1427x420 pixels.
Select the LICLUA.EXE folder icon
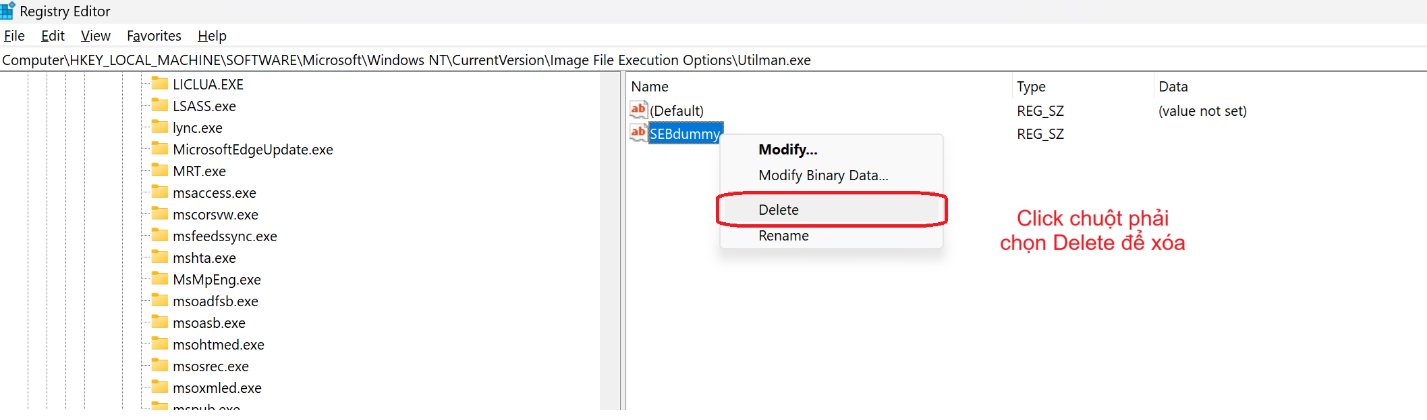tap(159, 84)
